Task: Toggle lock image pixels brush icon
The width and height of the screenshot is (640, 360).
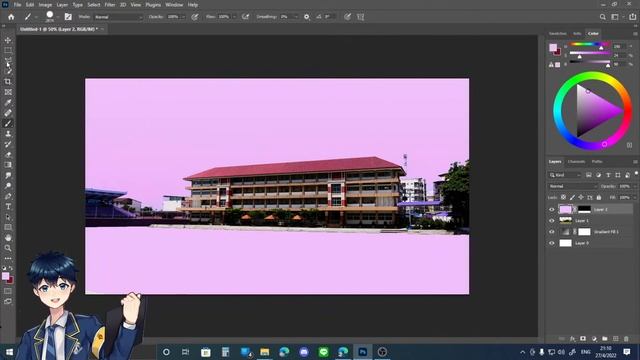Action: pyautogui.click(x=572, y=198)
